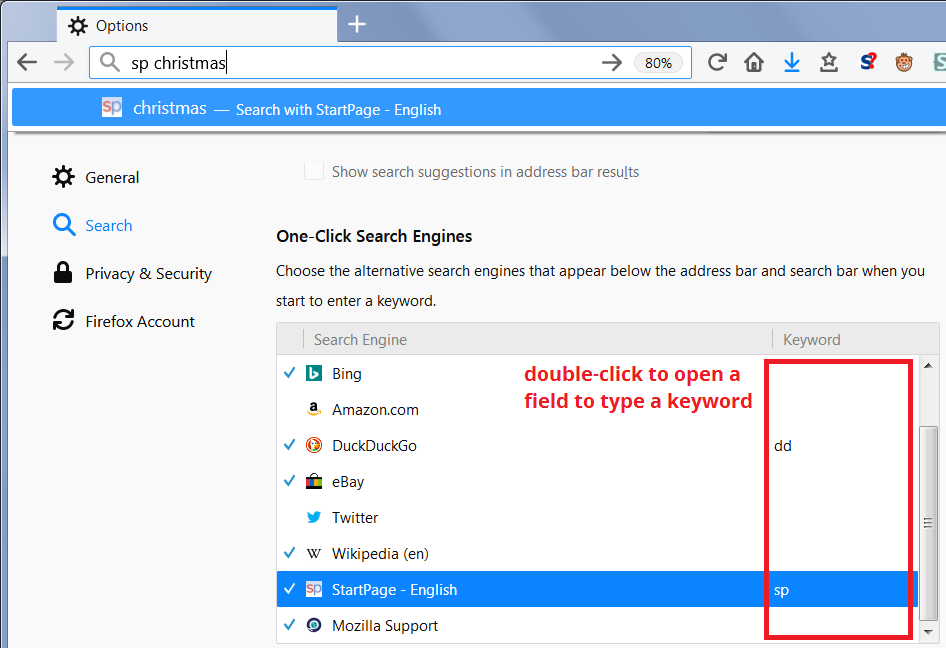Click the StartPage sp icon in list
This screenshot has width=946, height=648.
click(x=314, y=589)
